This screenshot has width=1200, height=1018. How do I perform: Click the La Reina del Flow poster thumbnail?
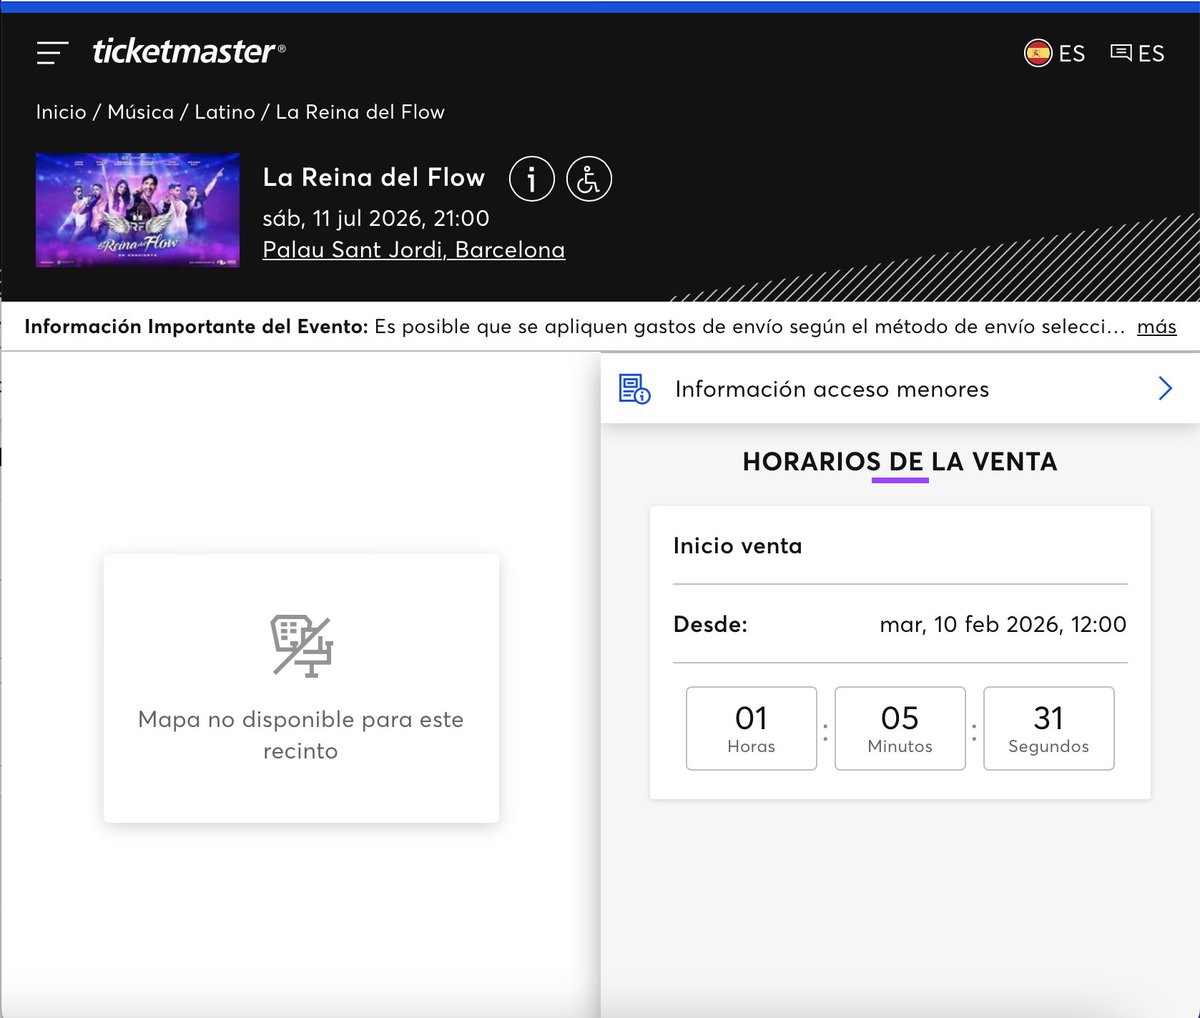pos(137,210)
